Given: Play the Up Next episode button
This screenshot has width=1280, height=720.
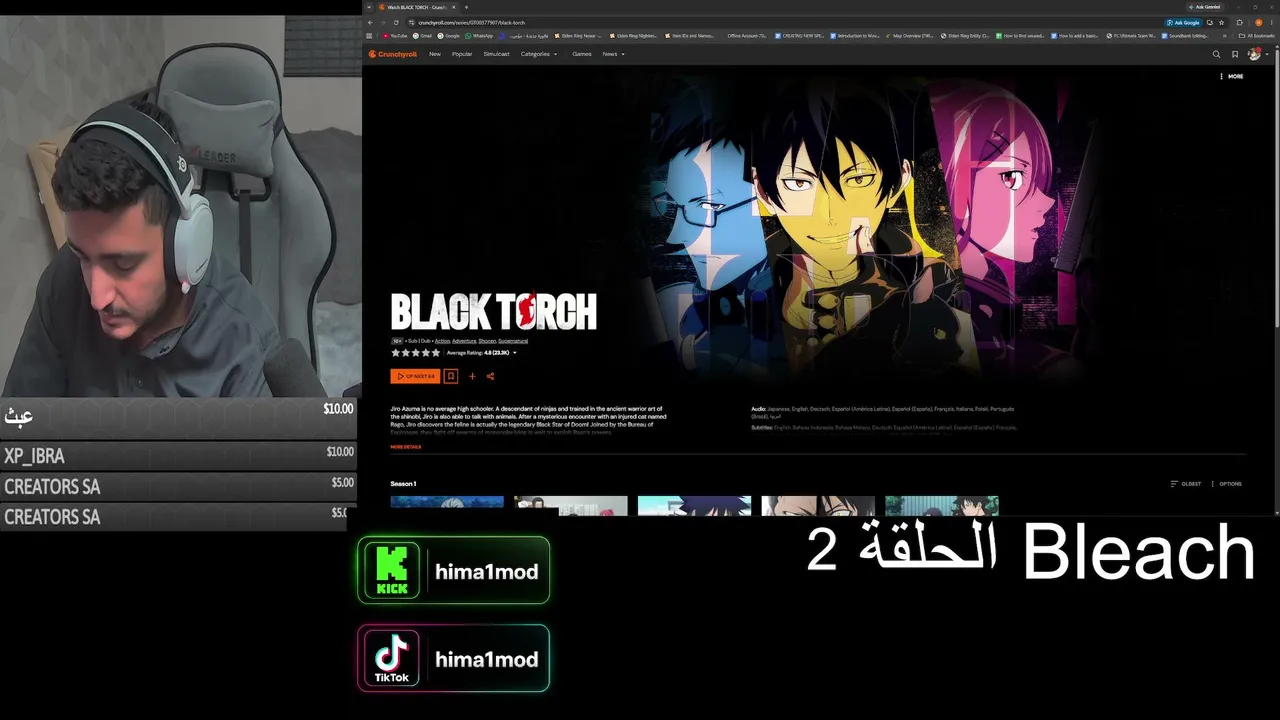Looking at the screenshot, I should (x=415, y=376).
